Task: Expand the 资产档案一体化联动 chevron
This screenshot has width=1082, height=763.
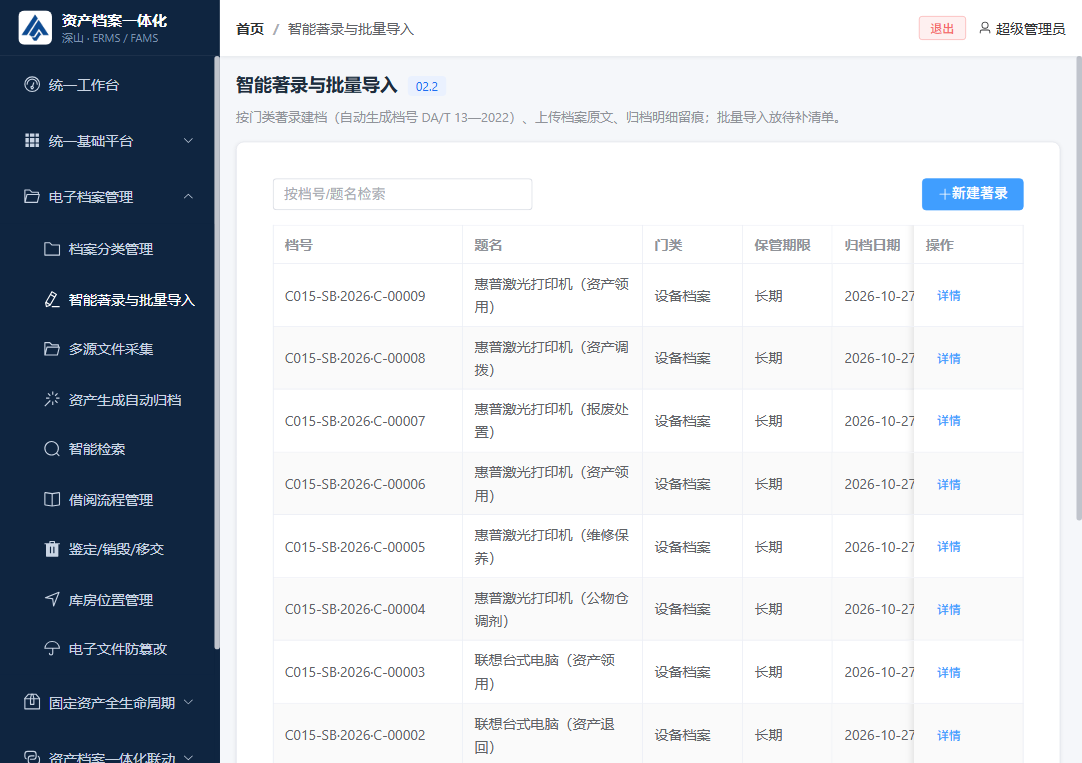Action: [x=188, y=757]
